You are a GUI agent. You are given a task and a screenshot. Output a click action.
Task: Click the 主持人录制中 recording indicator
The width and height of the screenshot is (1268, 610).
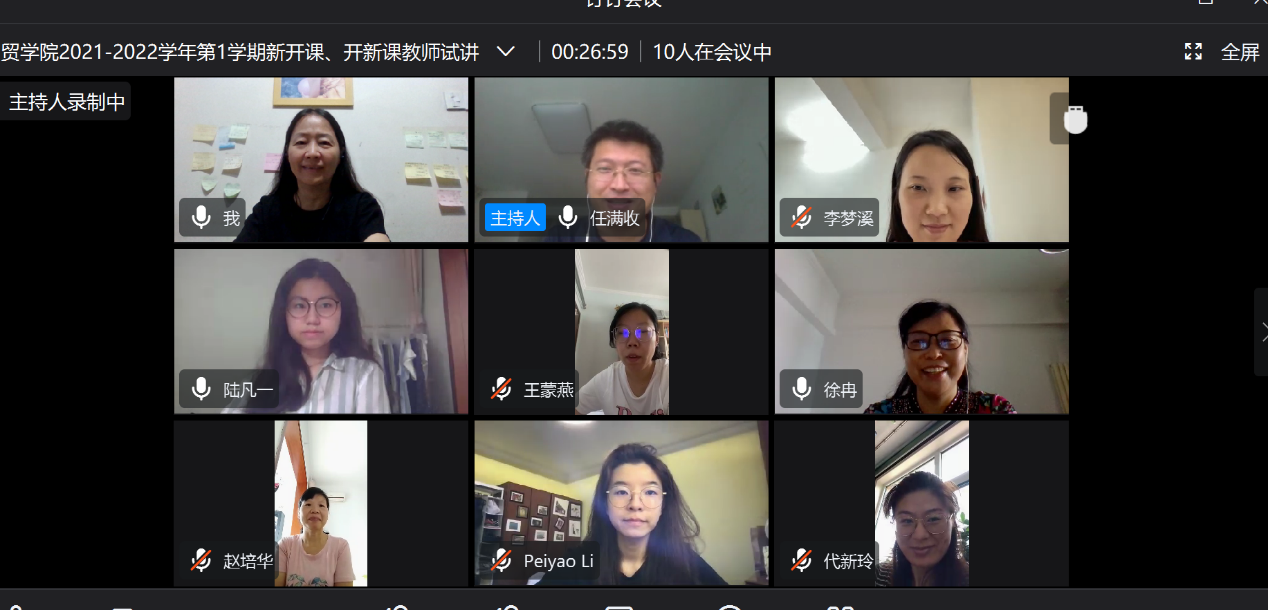pos(66,101)
